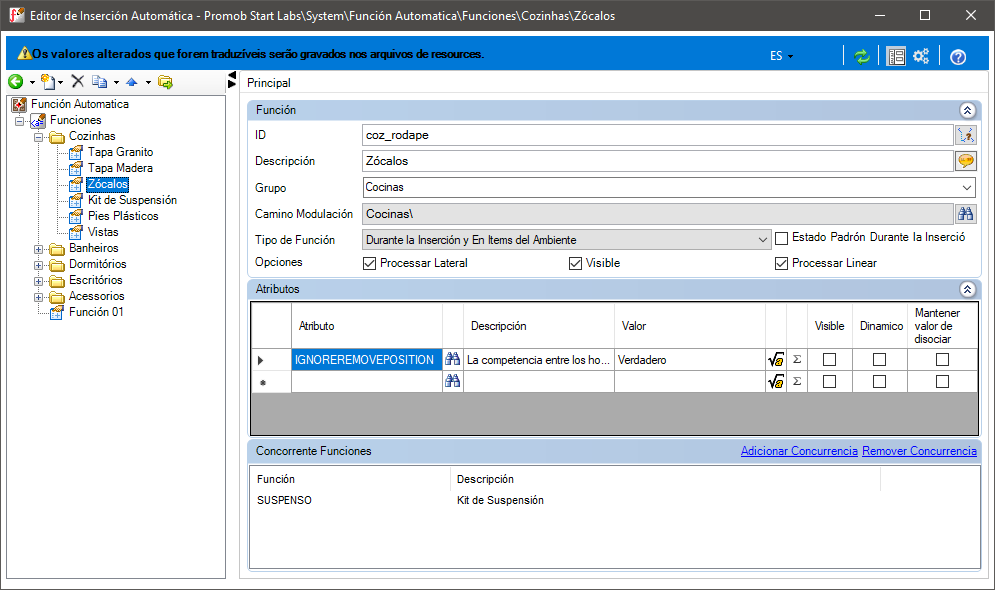This screenshot has height=601, width=995.
Task: Open the ES language dropdown
Action: [781, 56]
